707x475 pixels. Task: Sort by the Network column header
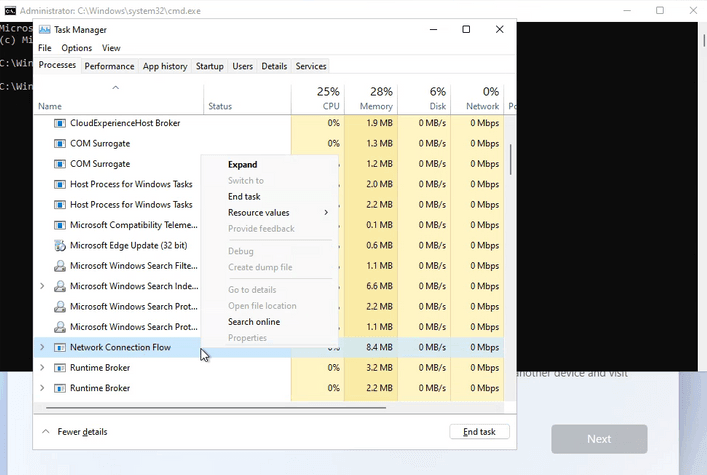tap(477, 99)
